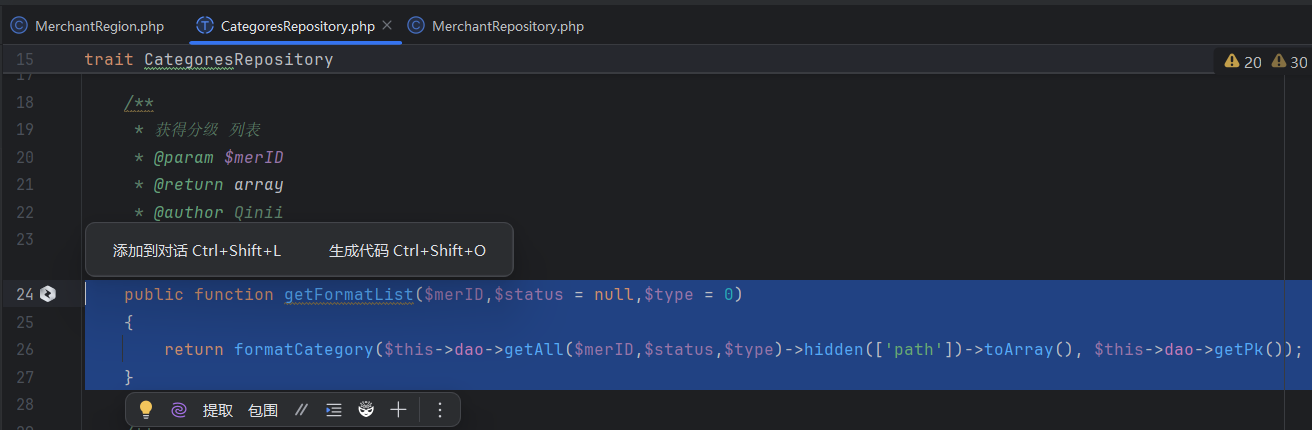Click the reformat code indent icon
The width and height of the screenshot is (1312, 430).
334,410
